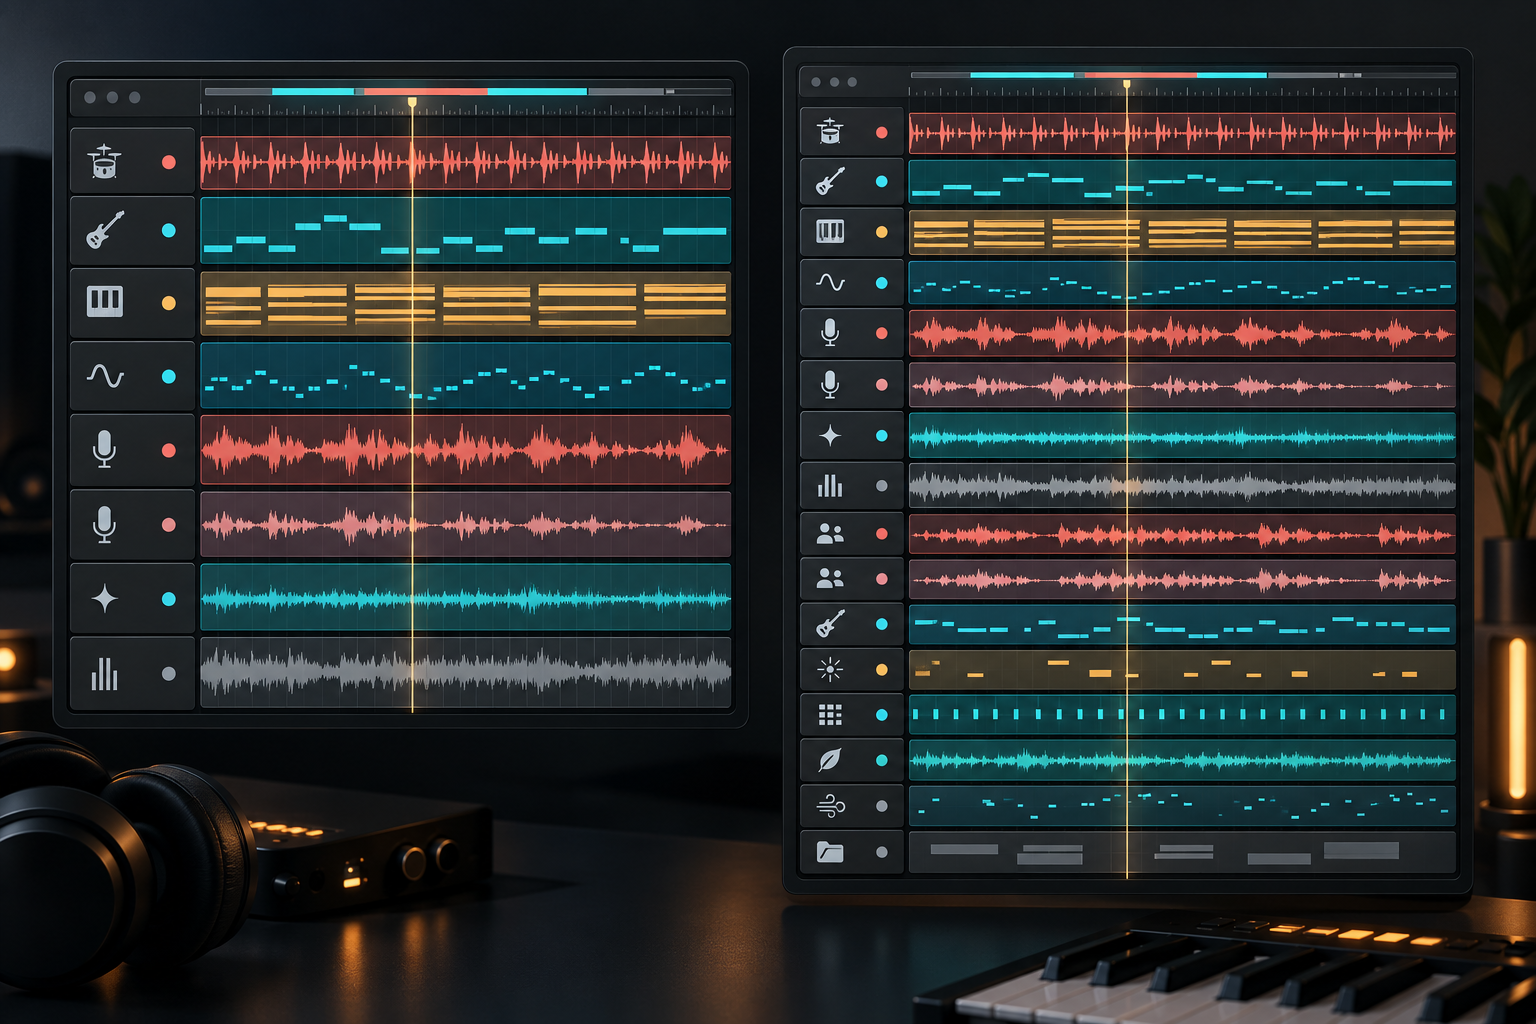
Task: Select the drum kit icon in left window
Action: point(104,161)
